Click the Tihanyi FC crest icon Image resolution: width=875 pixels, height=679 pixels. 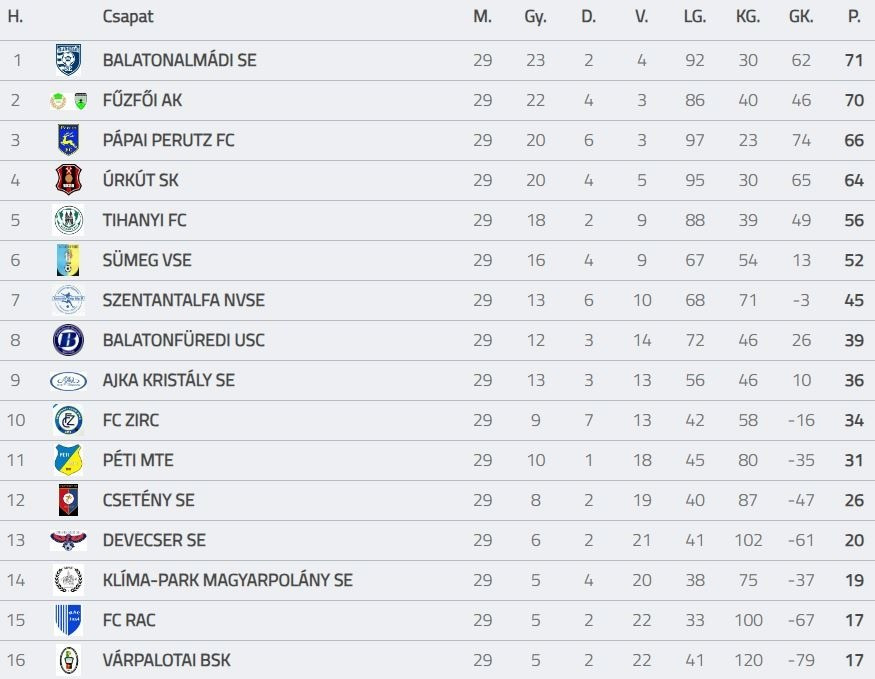click(x=68, y=220)
